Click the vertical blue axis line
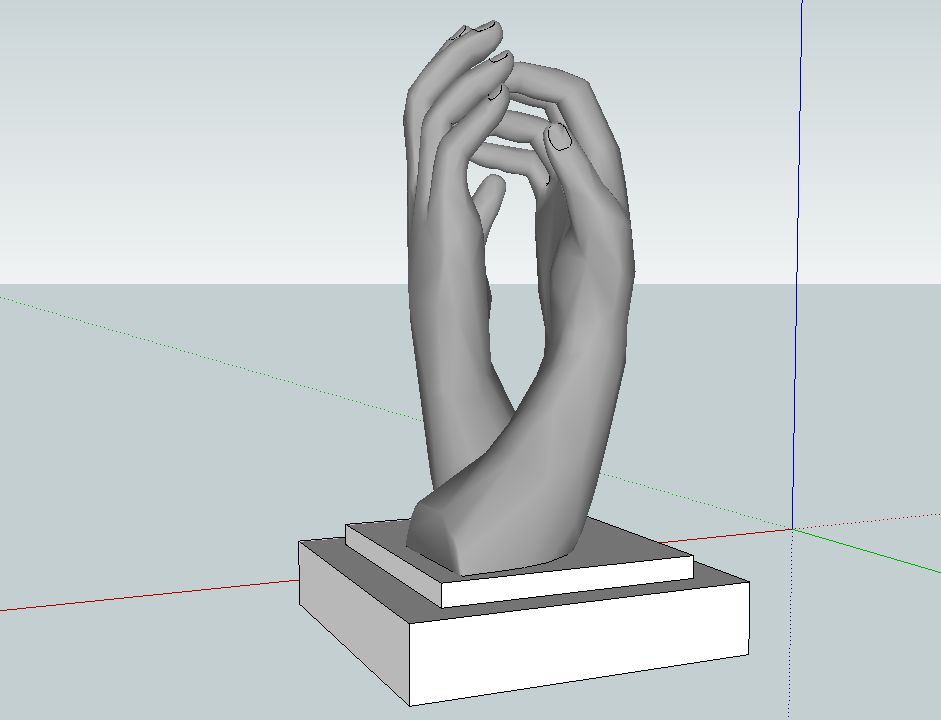This screenshot has height=720, width=941. [x=798, y=264]
